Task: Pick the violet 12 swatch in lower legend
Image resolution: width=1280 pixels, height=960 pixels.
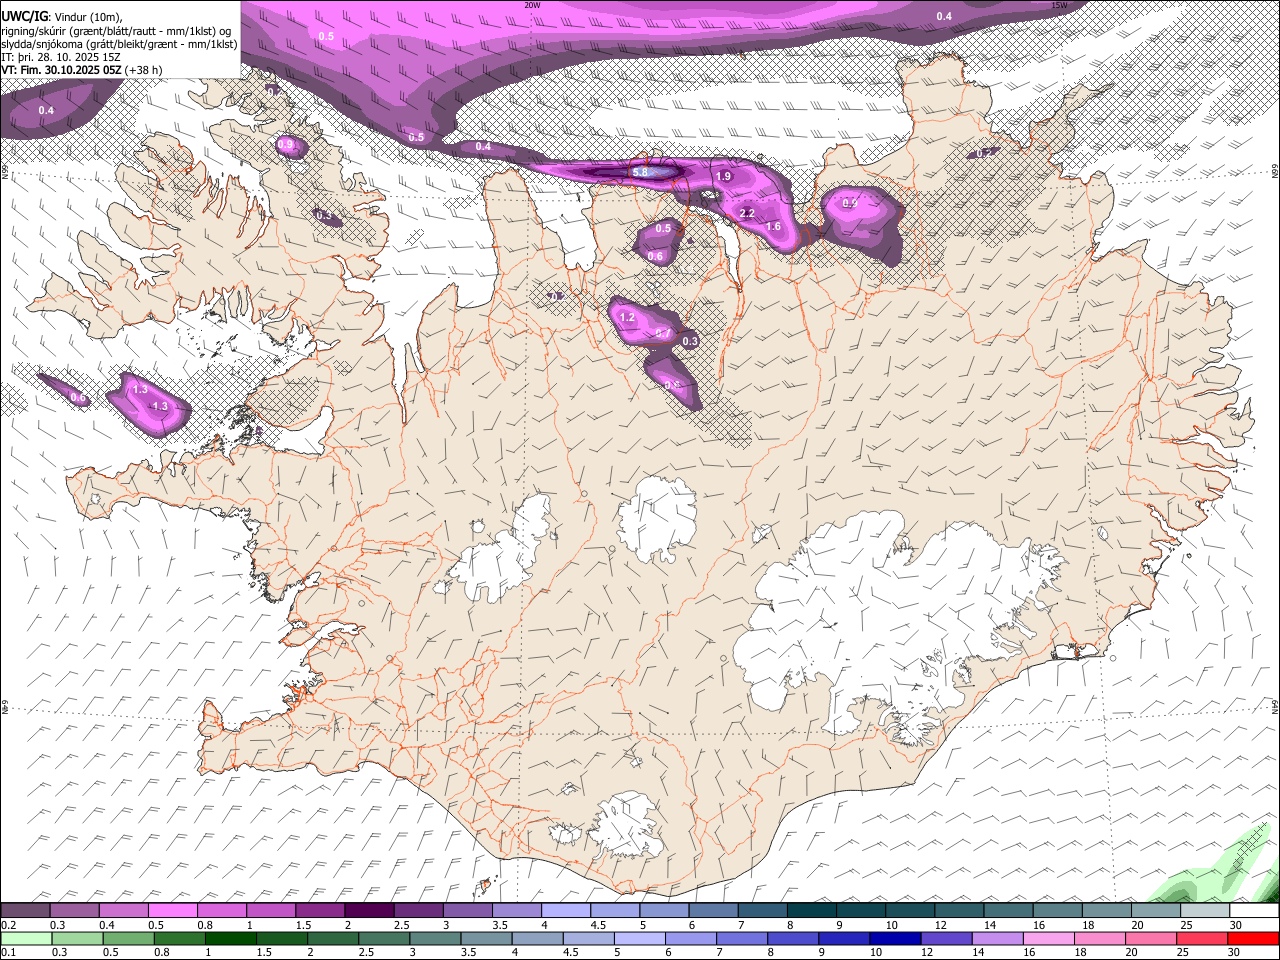Action: 945,938
